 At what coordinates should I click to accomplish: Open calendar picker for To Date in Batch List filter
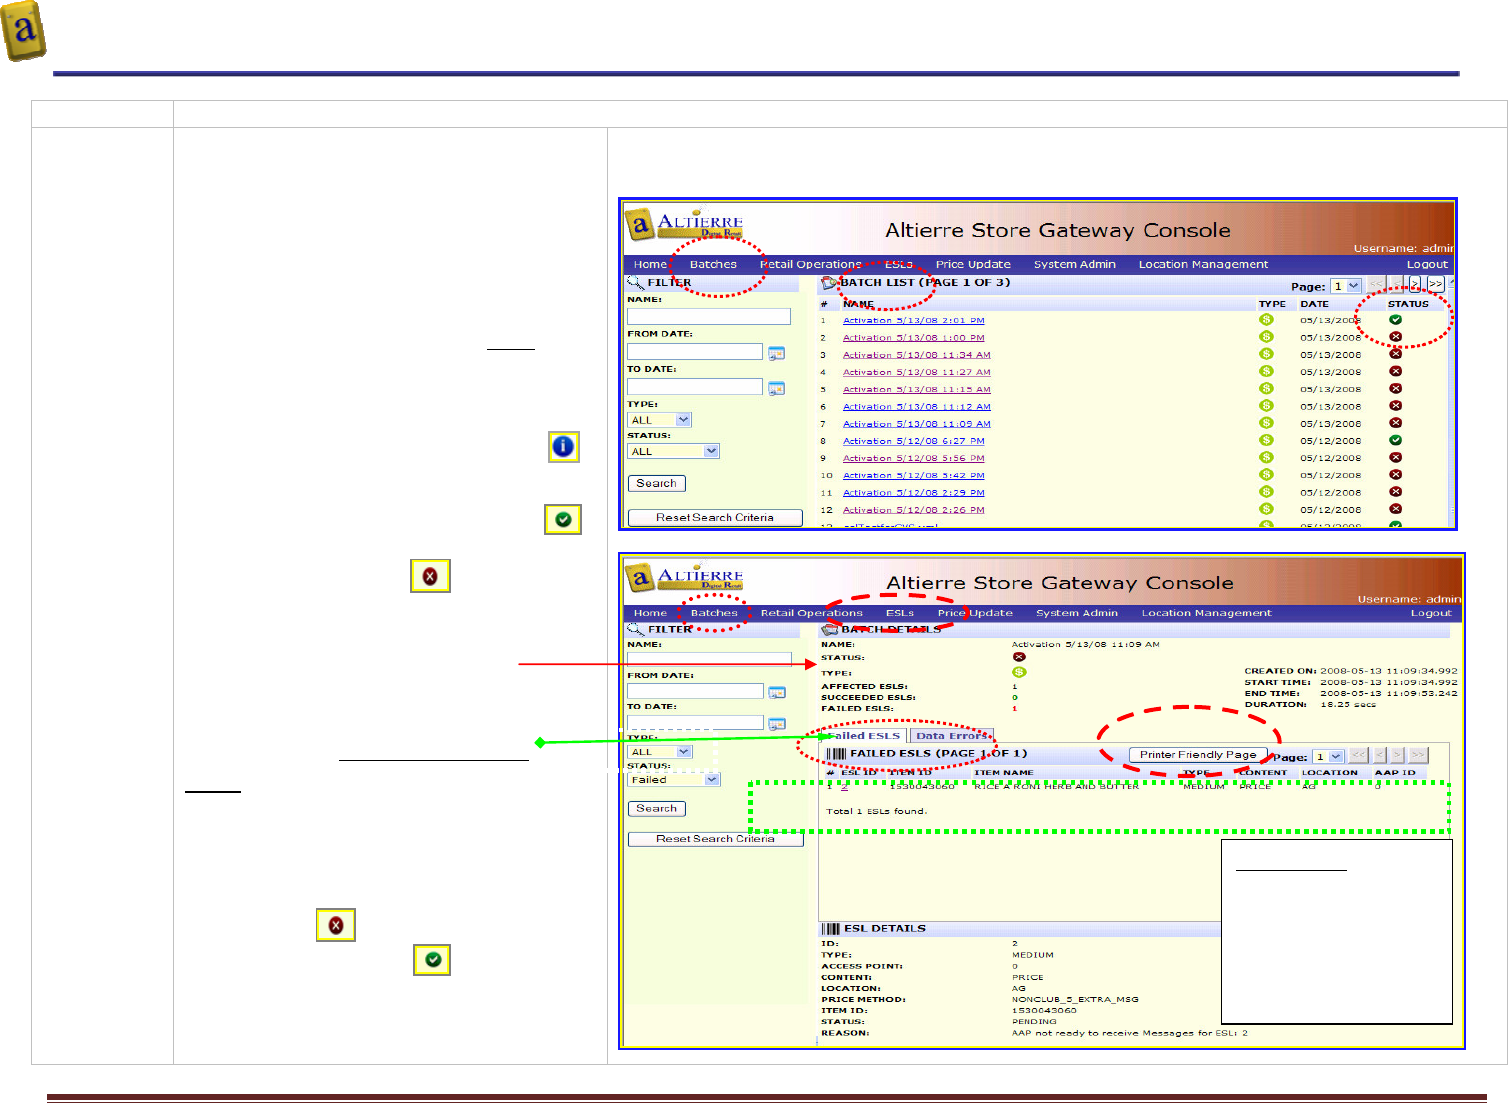tap(776, 388)
